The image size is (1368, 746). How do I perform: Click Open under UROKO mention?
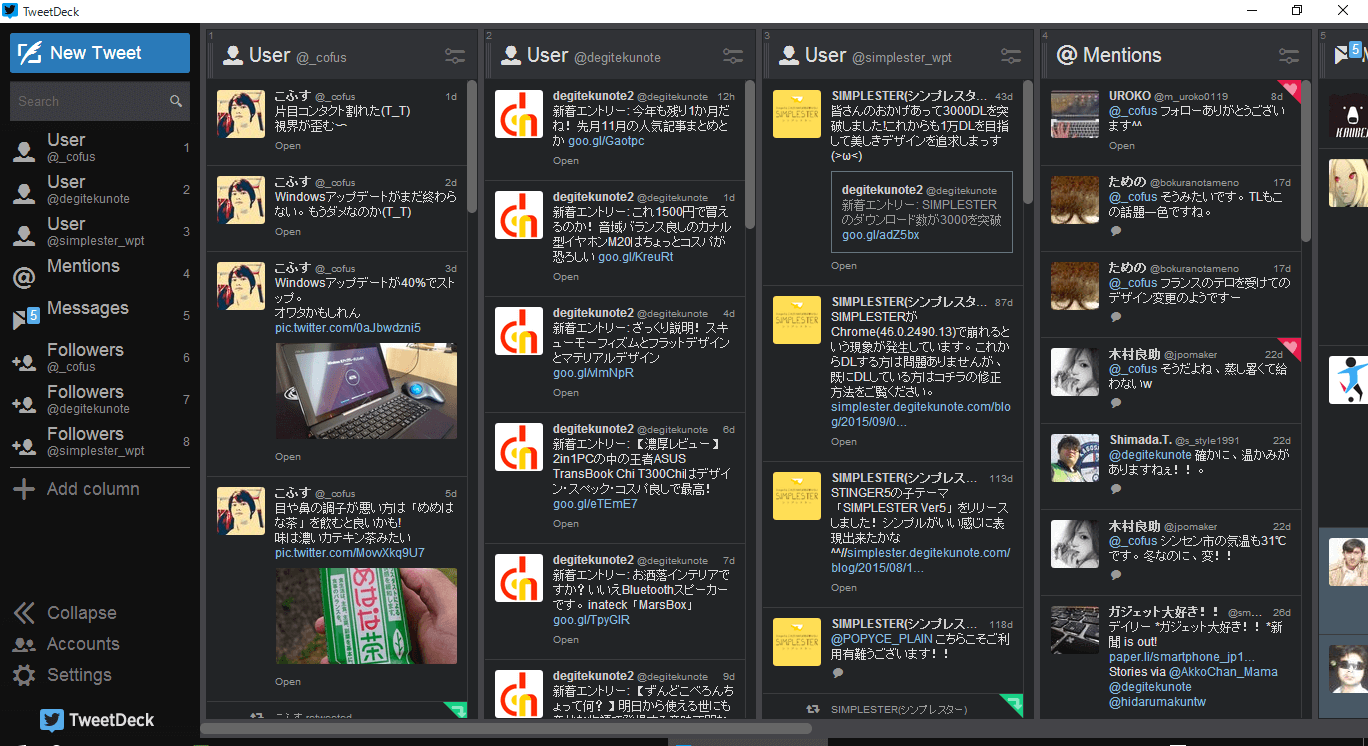(1122, 146)
